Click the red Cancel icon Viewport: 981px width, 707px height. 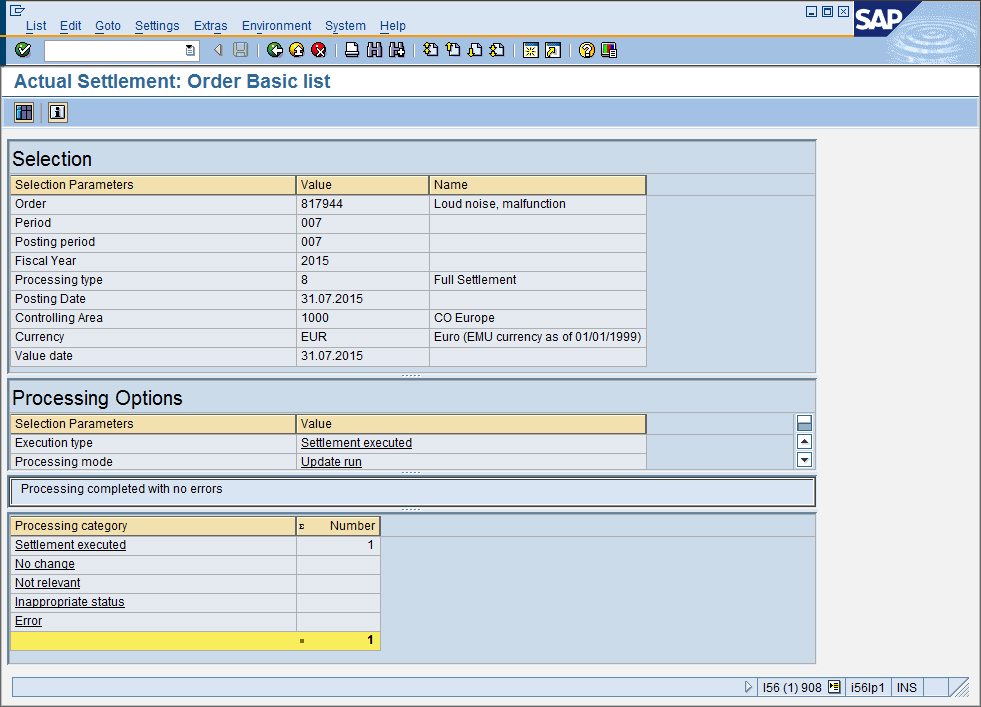click(318, 50)
